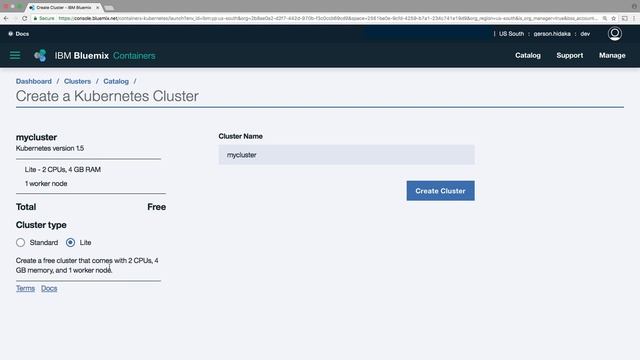The width and height of the screenshot is (640, 360).
Task: Bookmark page with the star icon
Action: coord(613,18)
